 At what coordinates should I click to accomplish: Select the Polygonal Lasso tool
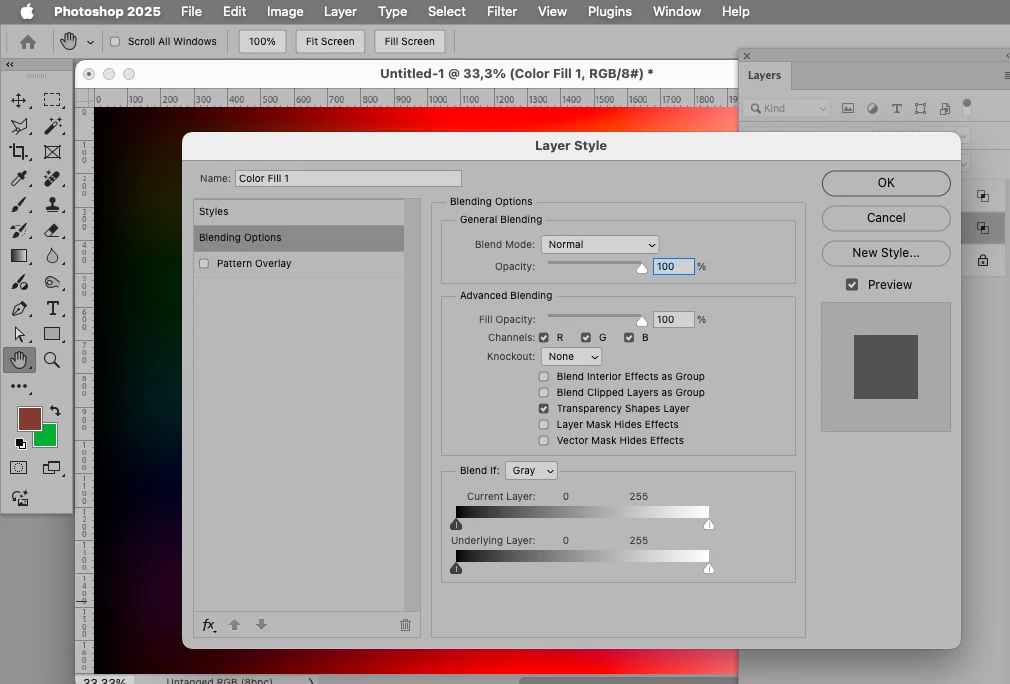click(x=19, y=126)
